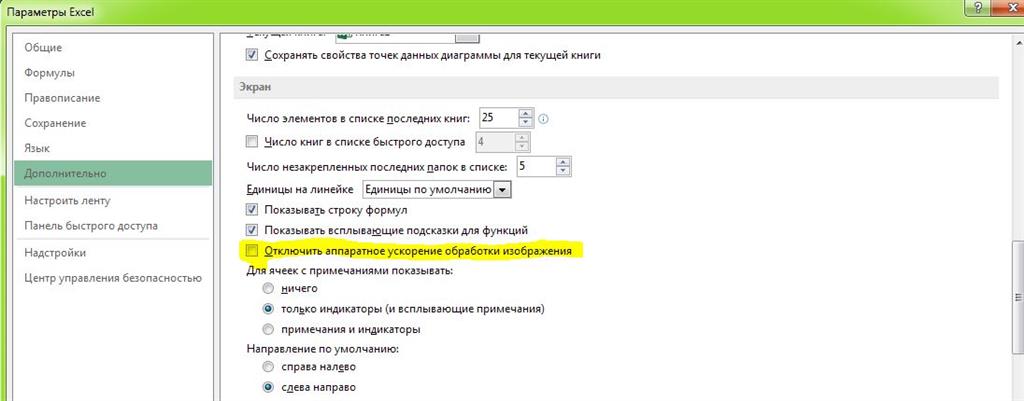Click the unpinned folders count field showing 5

coord(536,167)
